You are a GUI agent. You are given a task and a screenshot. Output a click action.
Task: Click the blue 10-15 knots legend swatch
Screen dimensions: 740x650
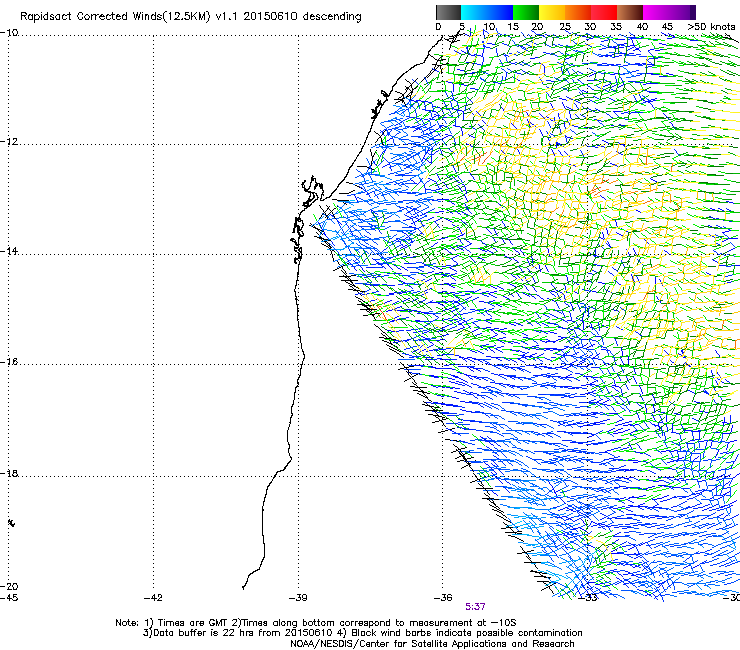(x=500, y=12)
